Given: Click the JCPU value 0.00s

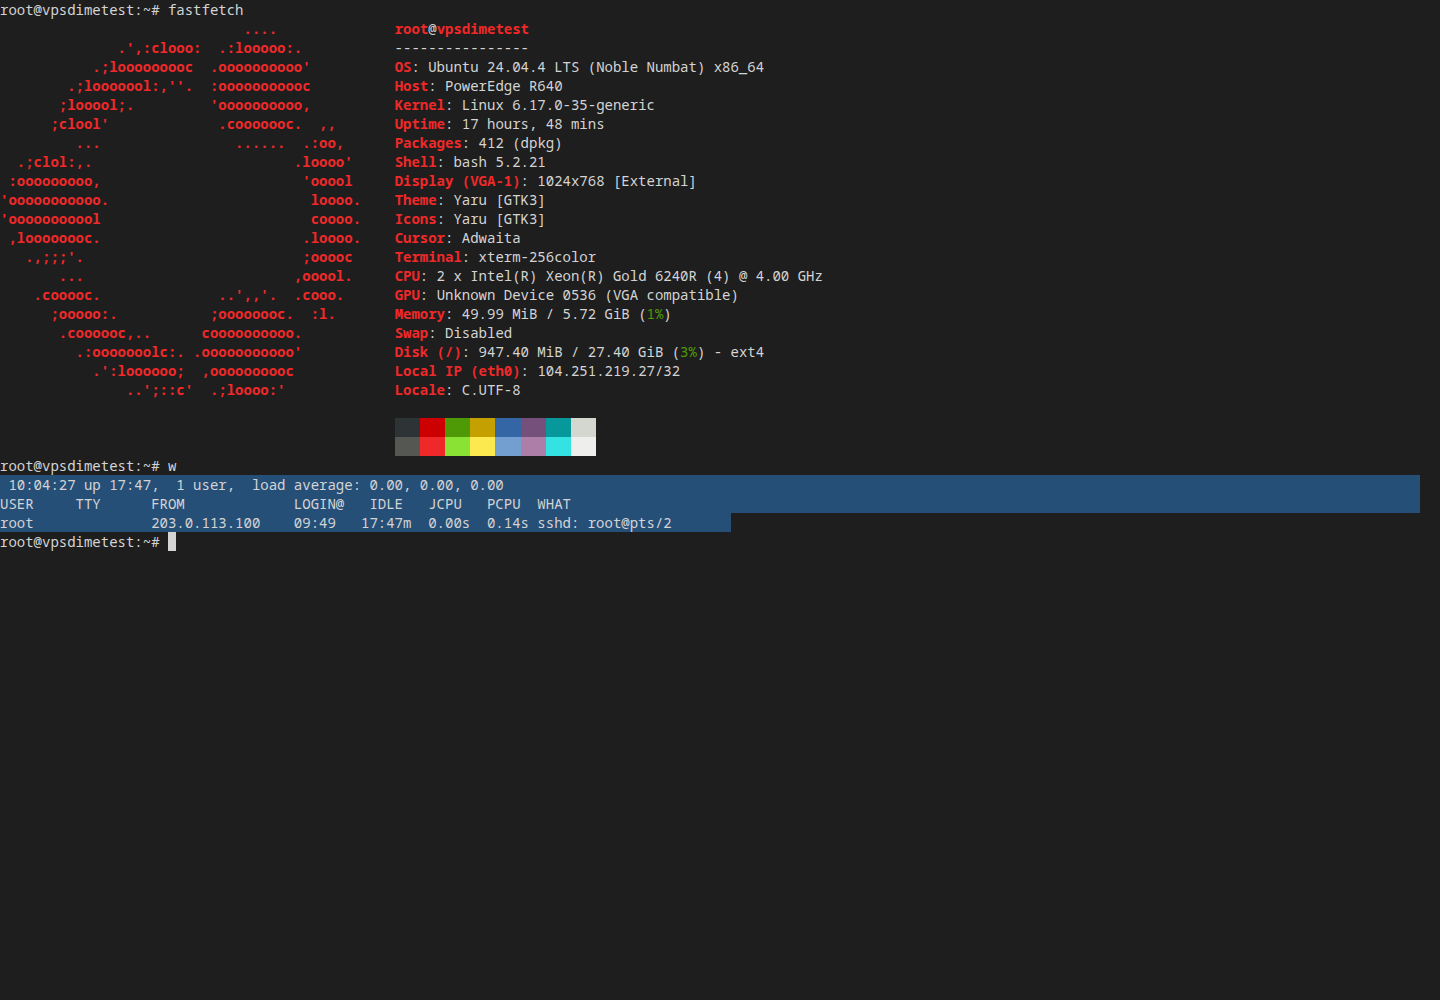Looking at the screenshot, I should pyautogui.click(x=449, y=523).
